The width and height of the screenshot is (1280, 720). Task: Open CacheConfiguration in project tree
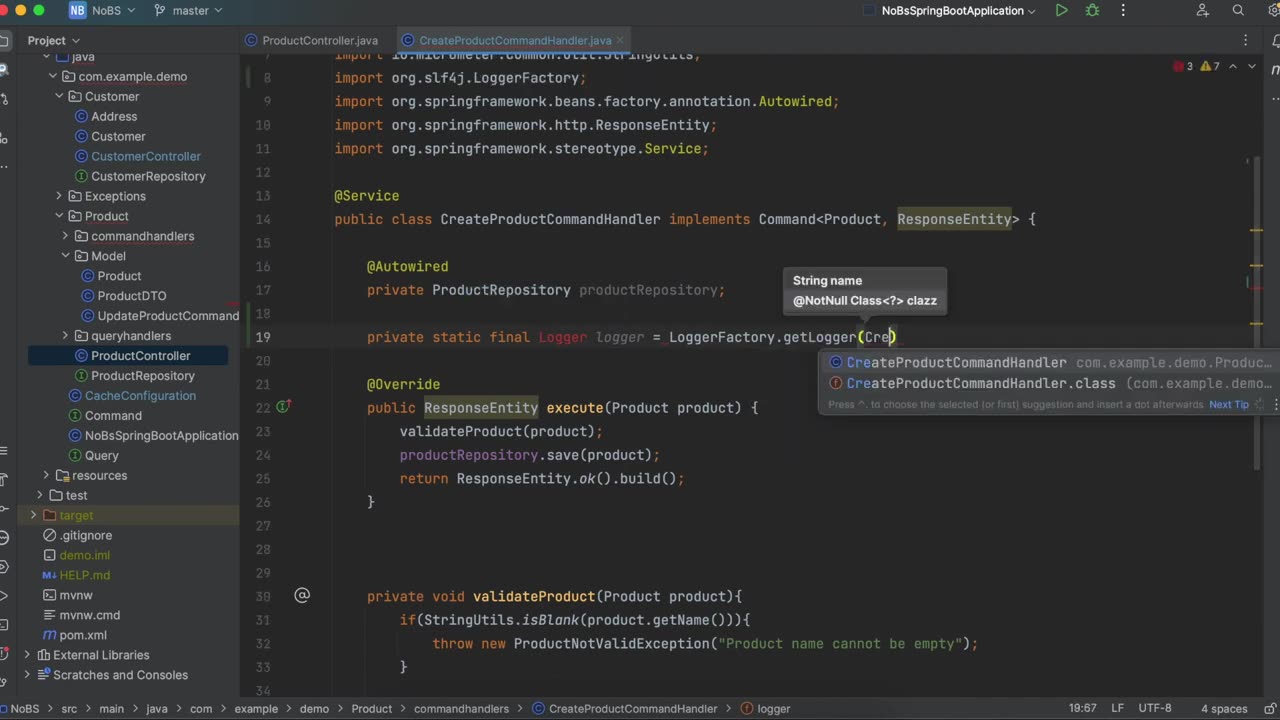[x=139, y=396]
